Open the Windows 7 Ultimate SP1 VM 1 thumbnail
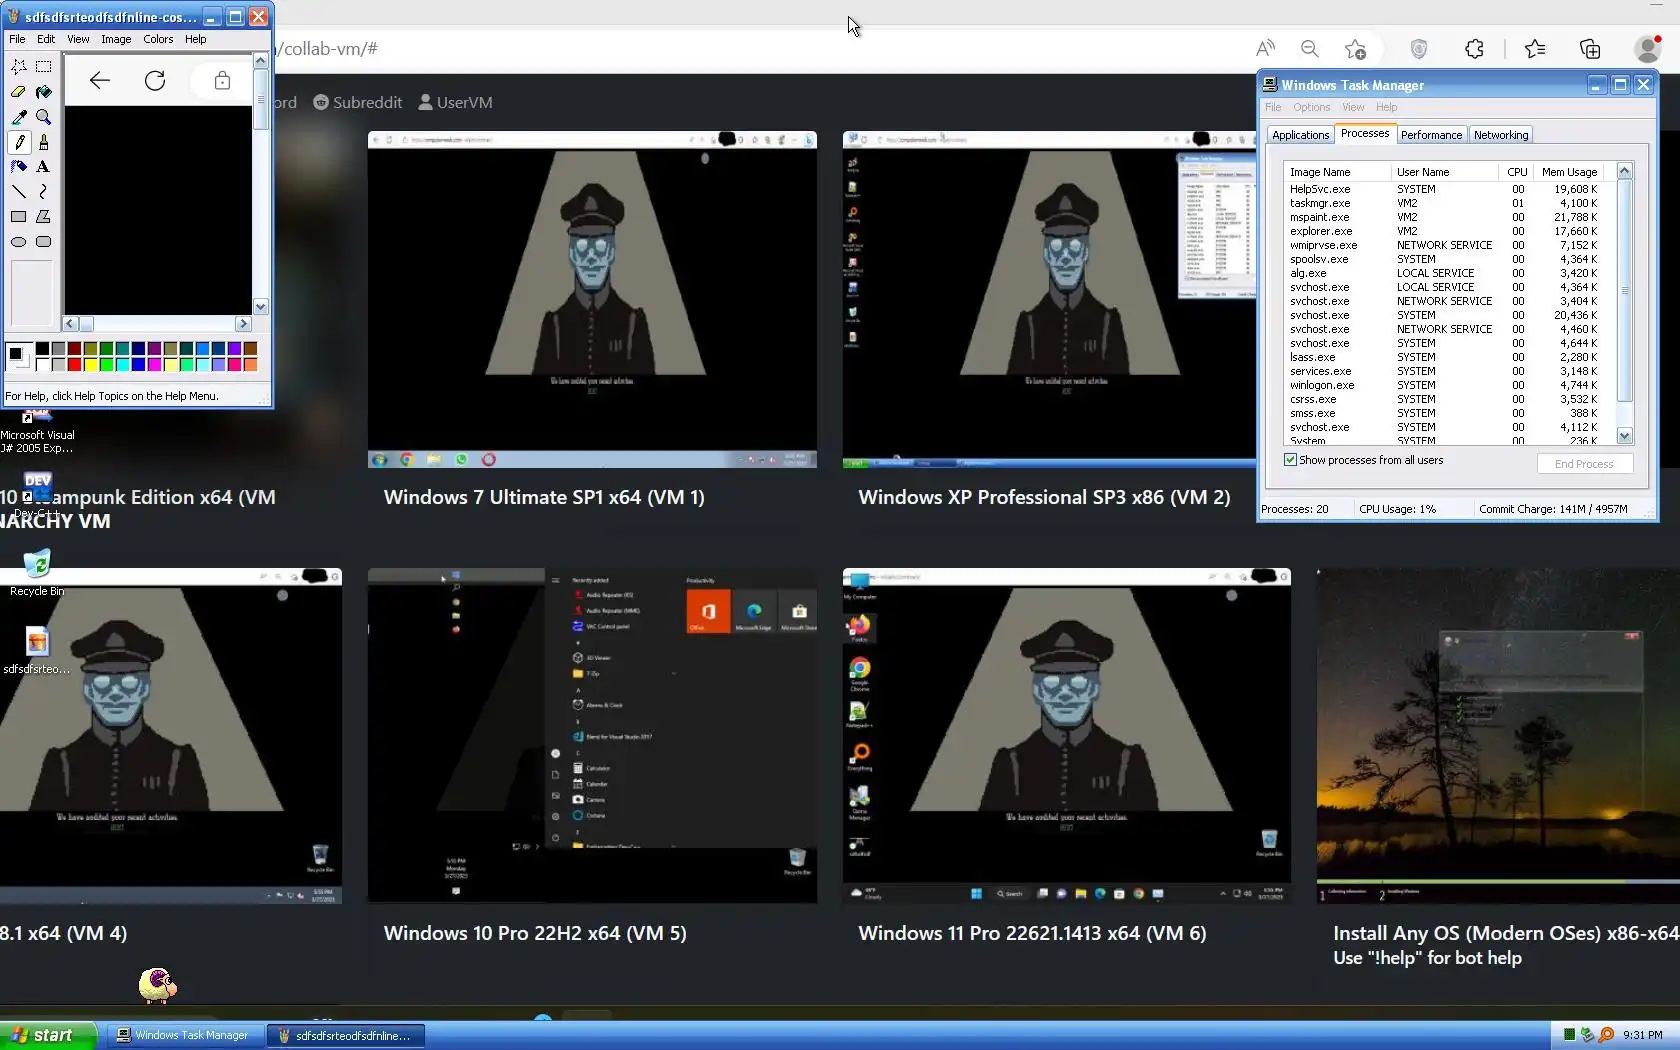1680x1050 pixels. point(592,299)
